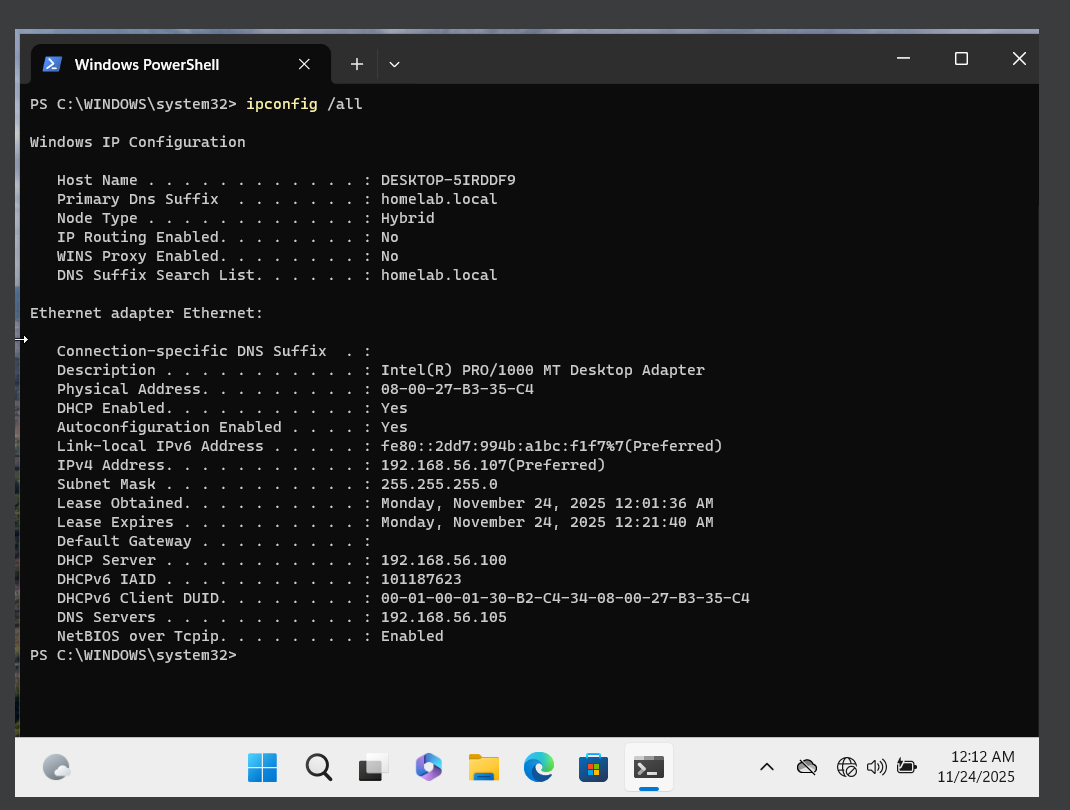Open the volume flyout with the speaker icon

(876, 767)
